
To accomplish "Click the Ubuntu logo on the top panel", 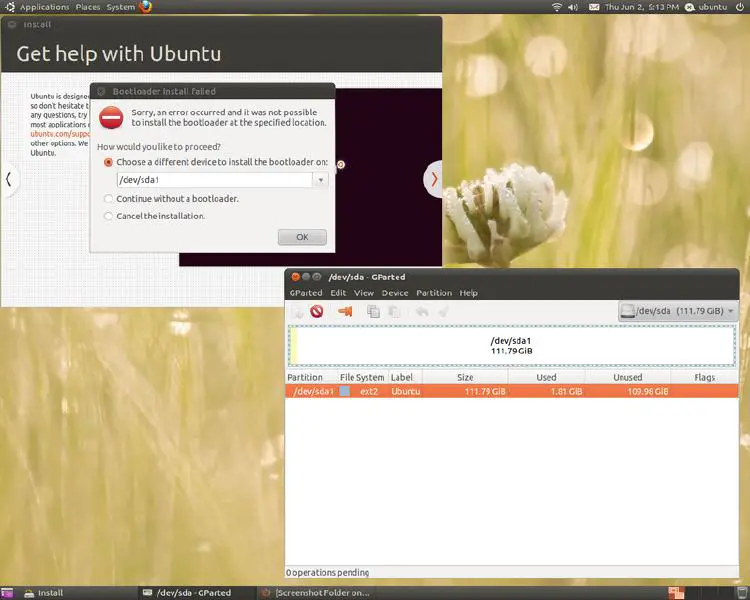I will click(10, 7).
